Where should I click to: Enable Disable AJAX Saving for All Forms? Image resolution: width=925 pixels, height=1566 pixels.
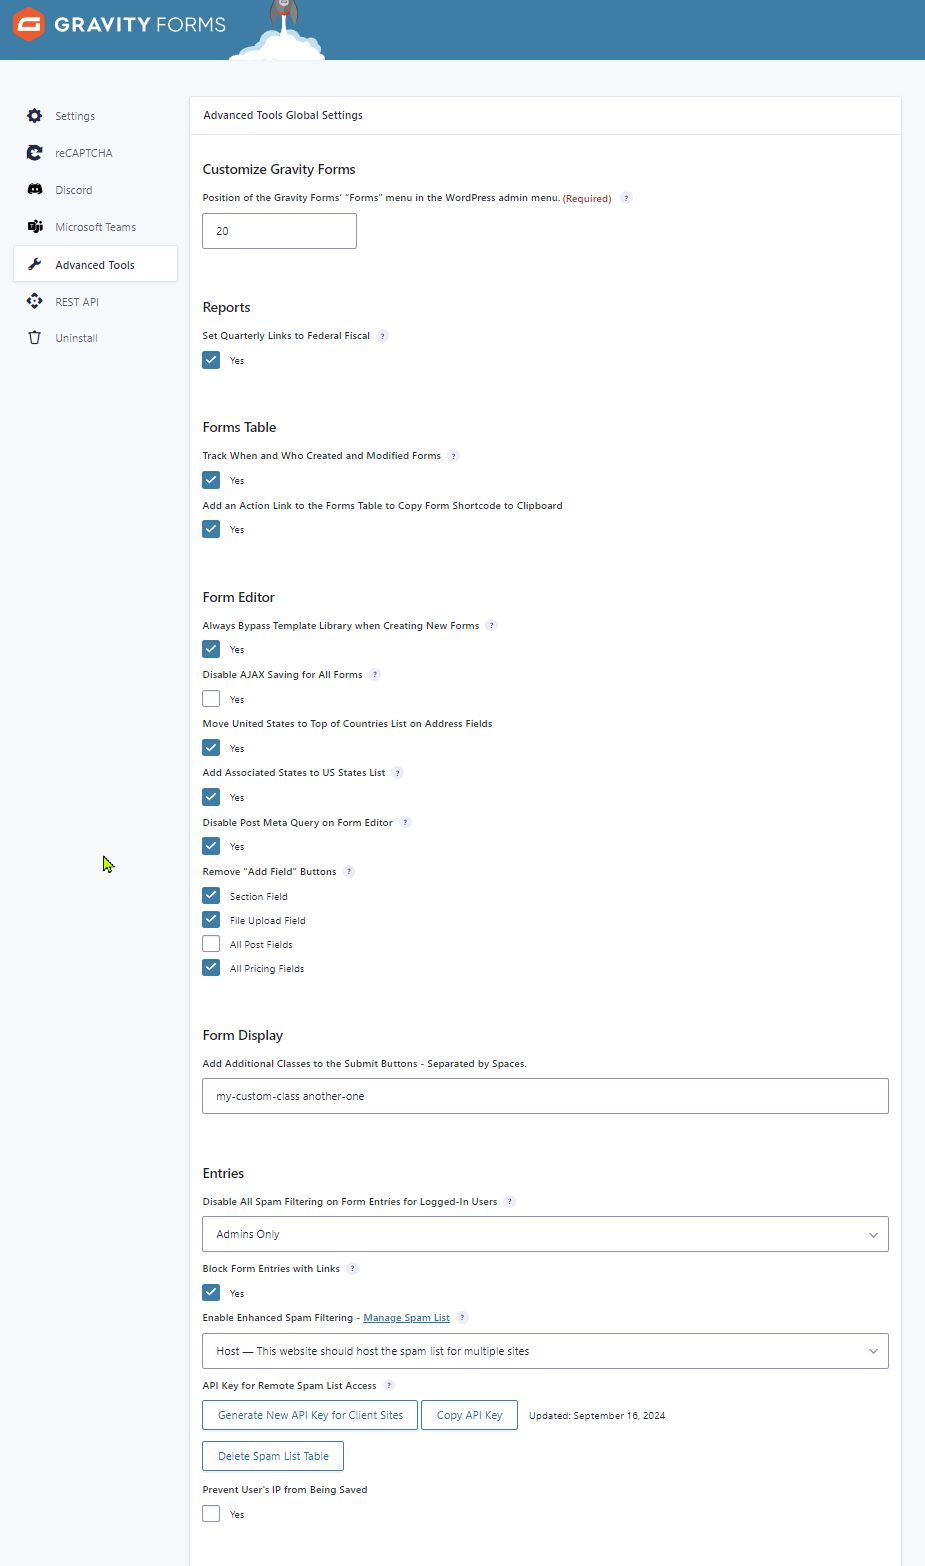coord(211,699)
